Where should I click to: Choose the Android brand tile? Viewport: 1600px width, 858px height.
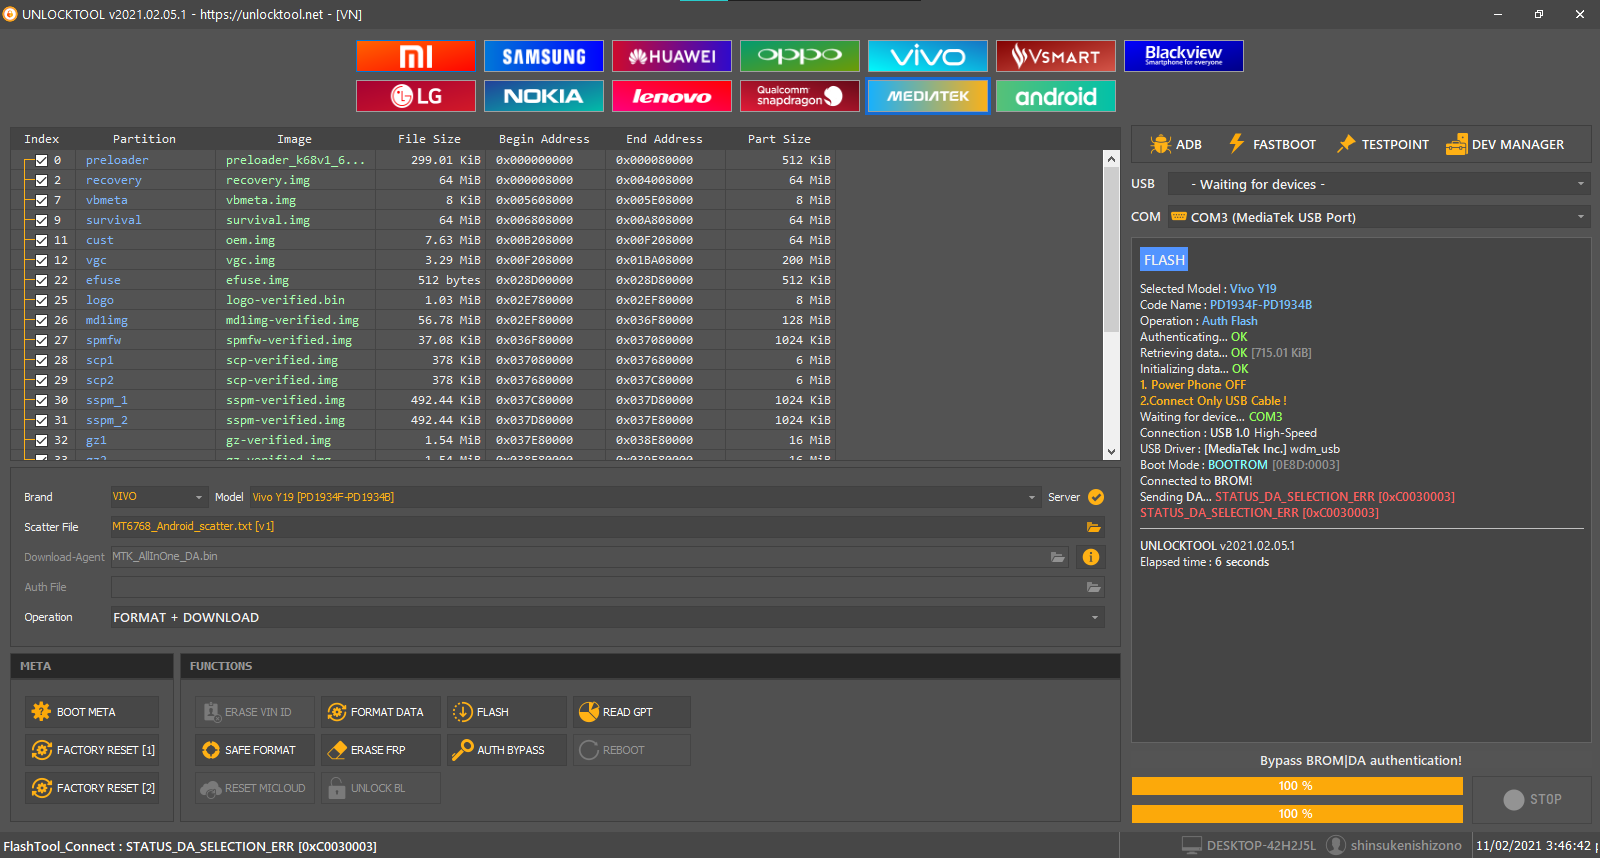tap(1056, 96)
